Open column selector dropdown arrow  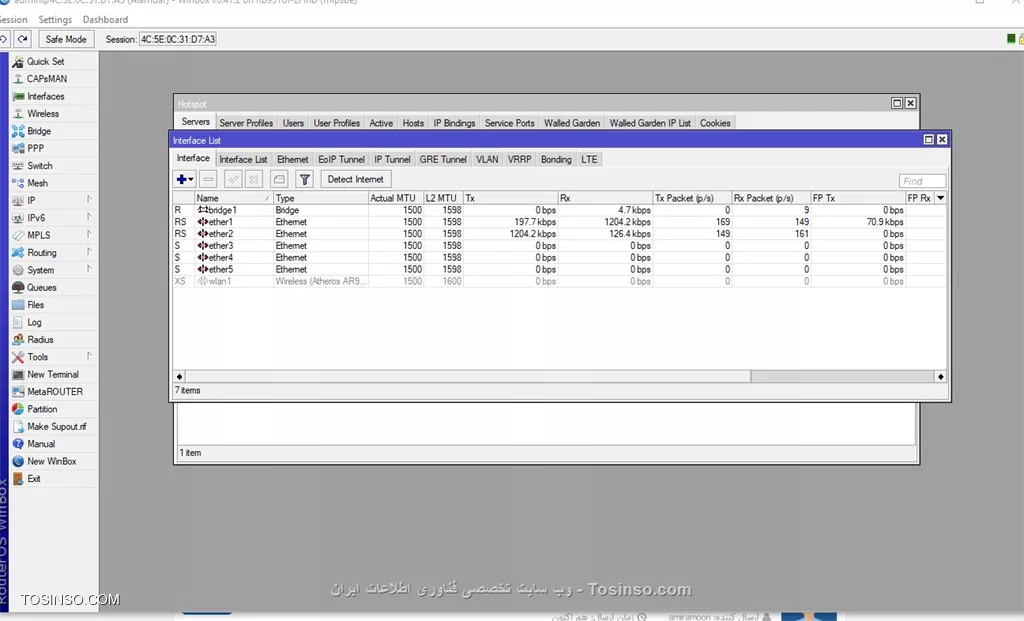(x=940, y=198)
